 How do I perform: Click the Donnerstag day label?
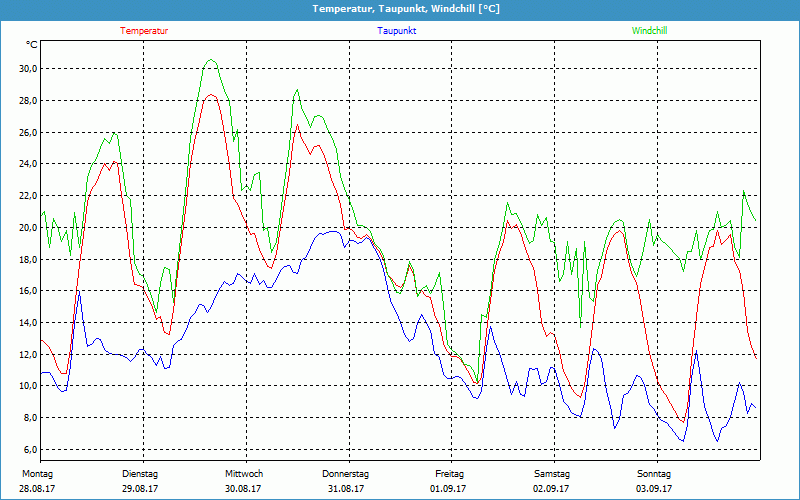[345, 474]
